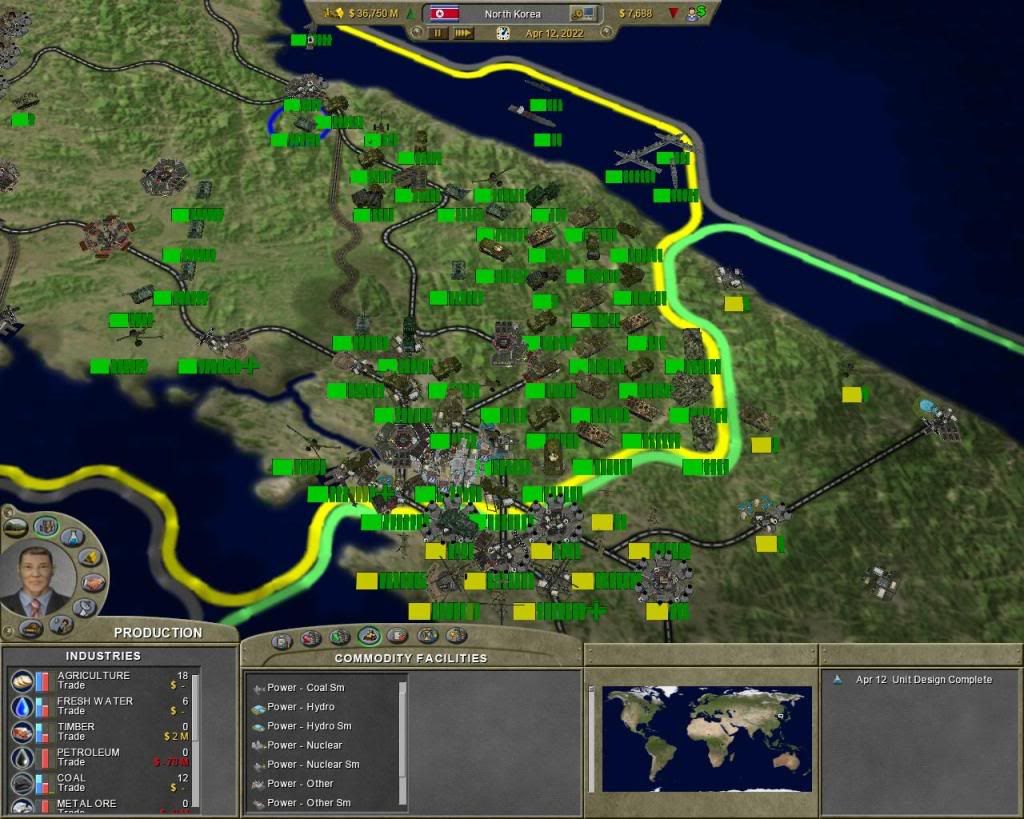Select Power - Coal Sm facility
This screenshot has width=1024, height=819.
coord(306,687)
